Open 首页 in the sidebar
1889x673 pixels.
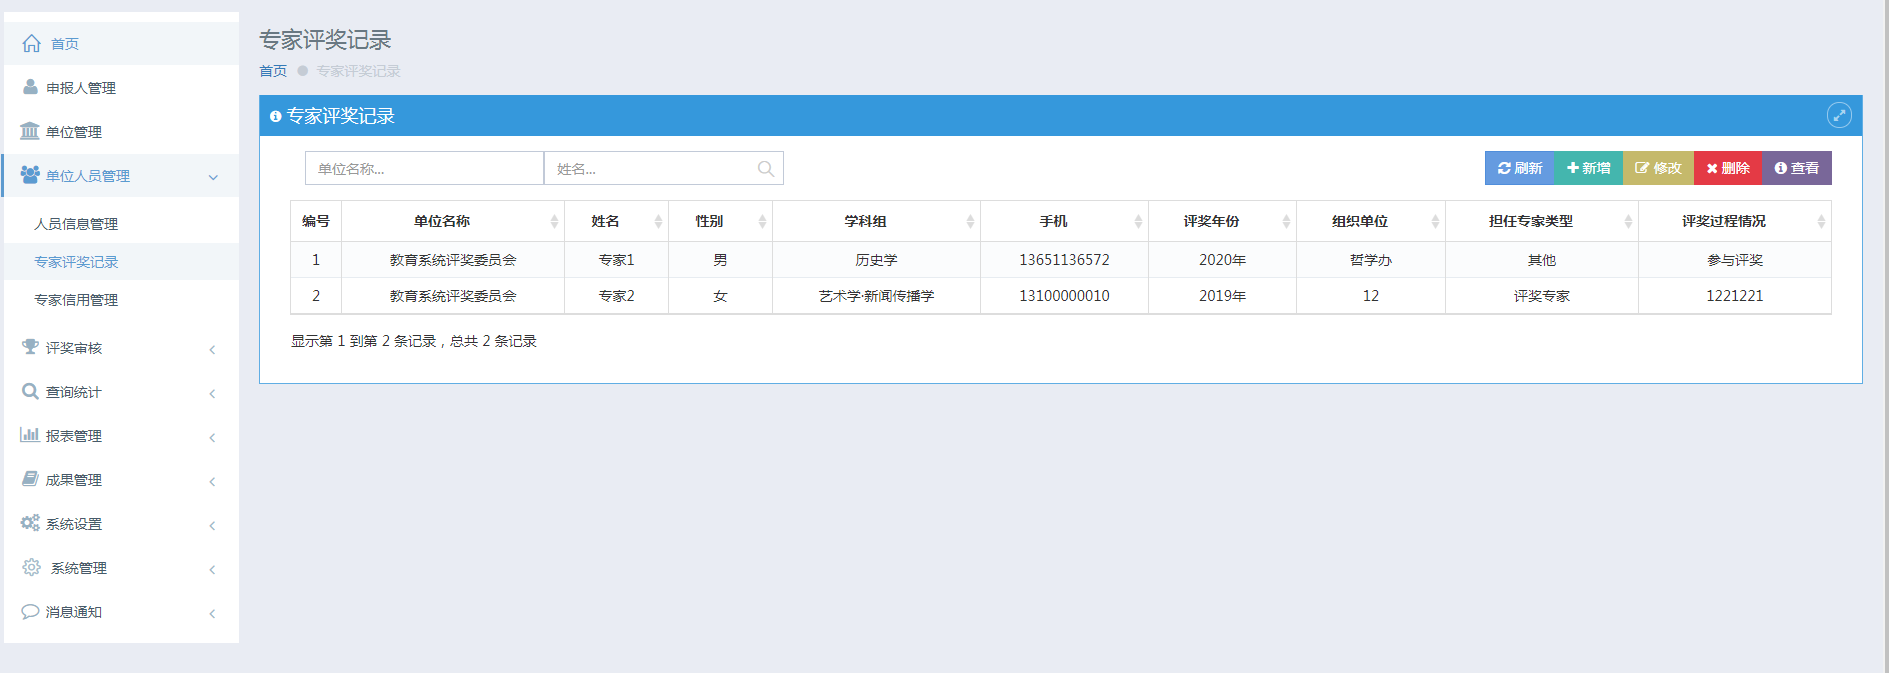[121, 43]
